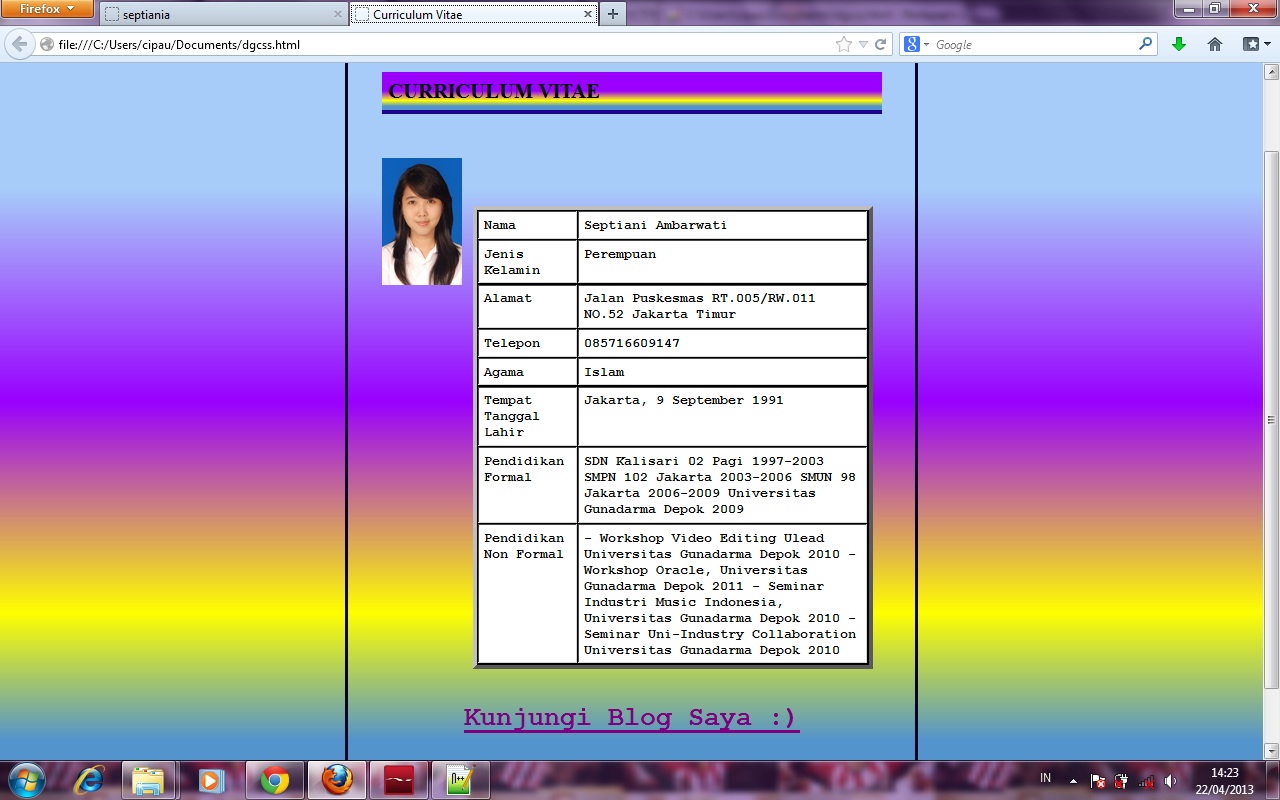The image size is (1280, 800).
Task: Click the volume icon in the system tray
Action: click(1170, 779)
